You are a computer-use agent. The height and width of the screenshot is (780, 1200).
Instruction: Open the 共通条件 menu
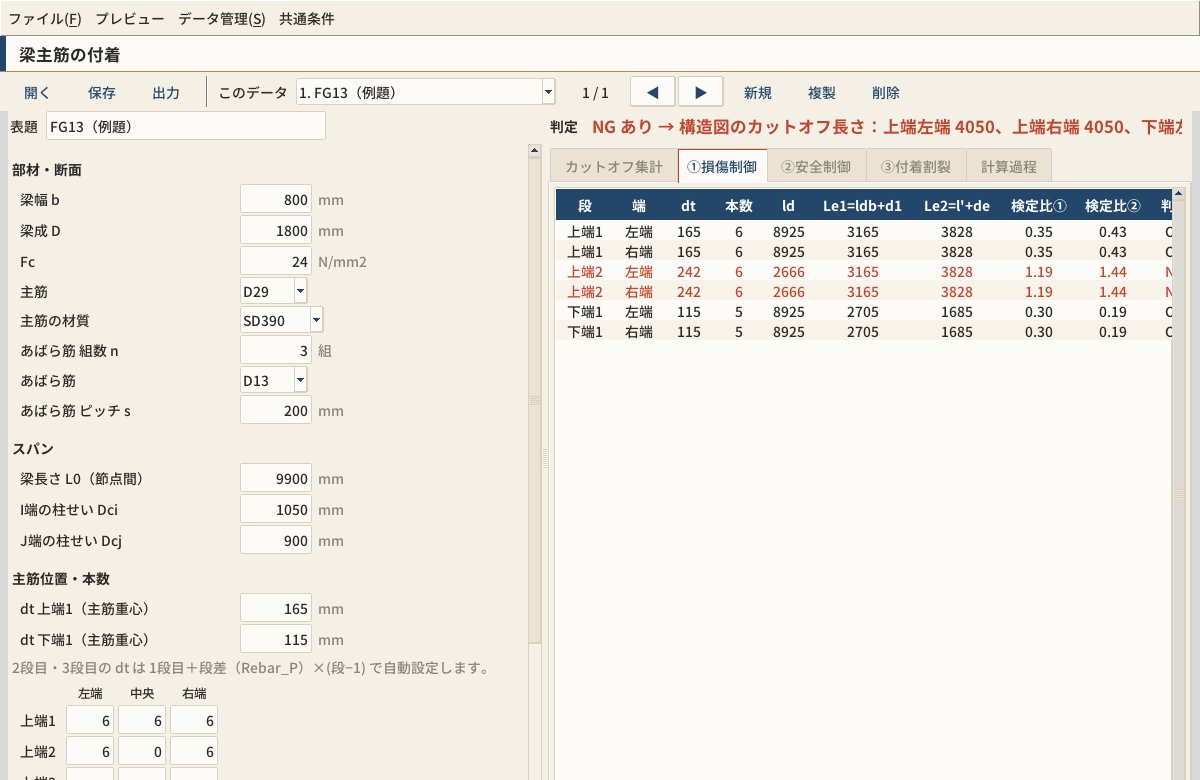(307, 18)
